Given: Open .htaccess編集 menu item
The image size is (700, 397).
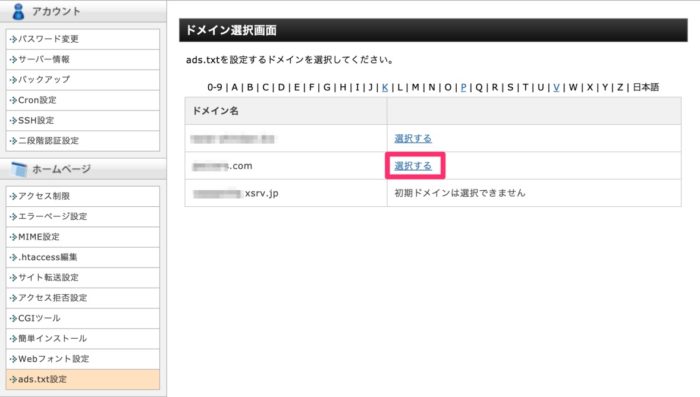Looking at the screenshot, I should (83, 257).
